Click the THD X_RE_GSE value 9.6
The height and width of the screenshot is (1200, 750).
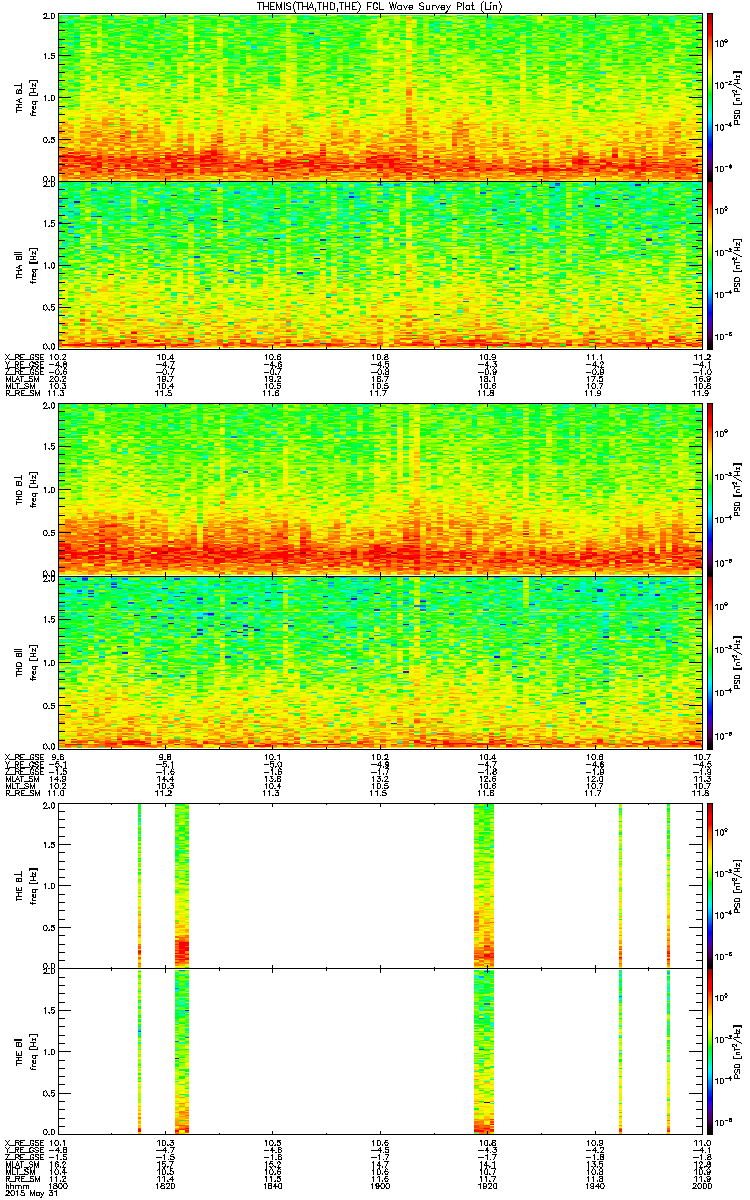59,756
